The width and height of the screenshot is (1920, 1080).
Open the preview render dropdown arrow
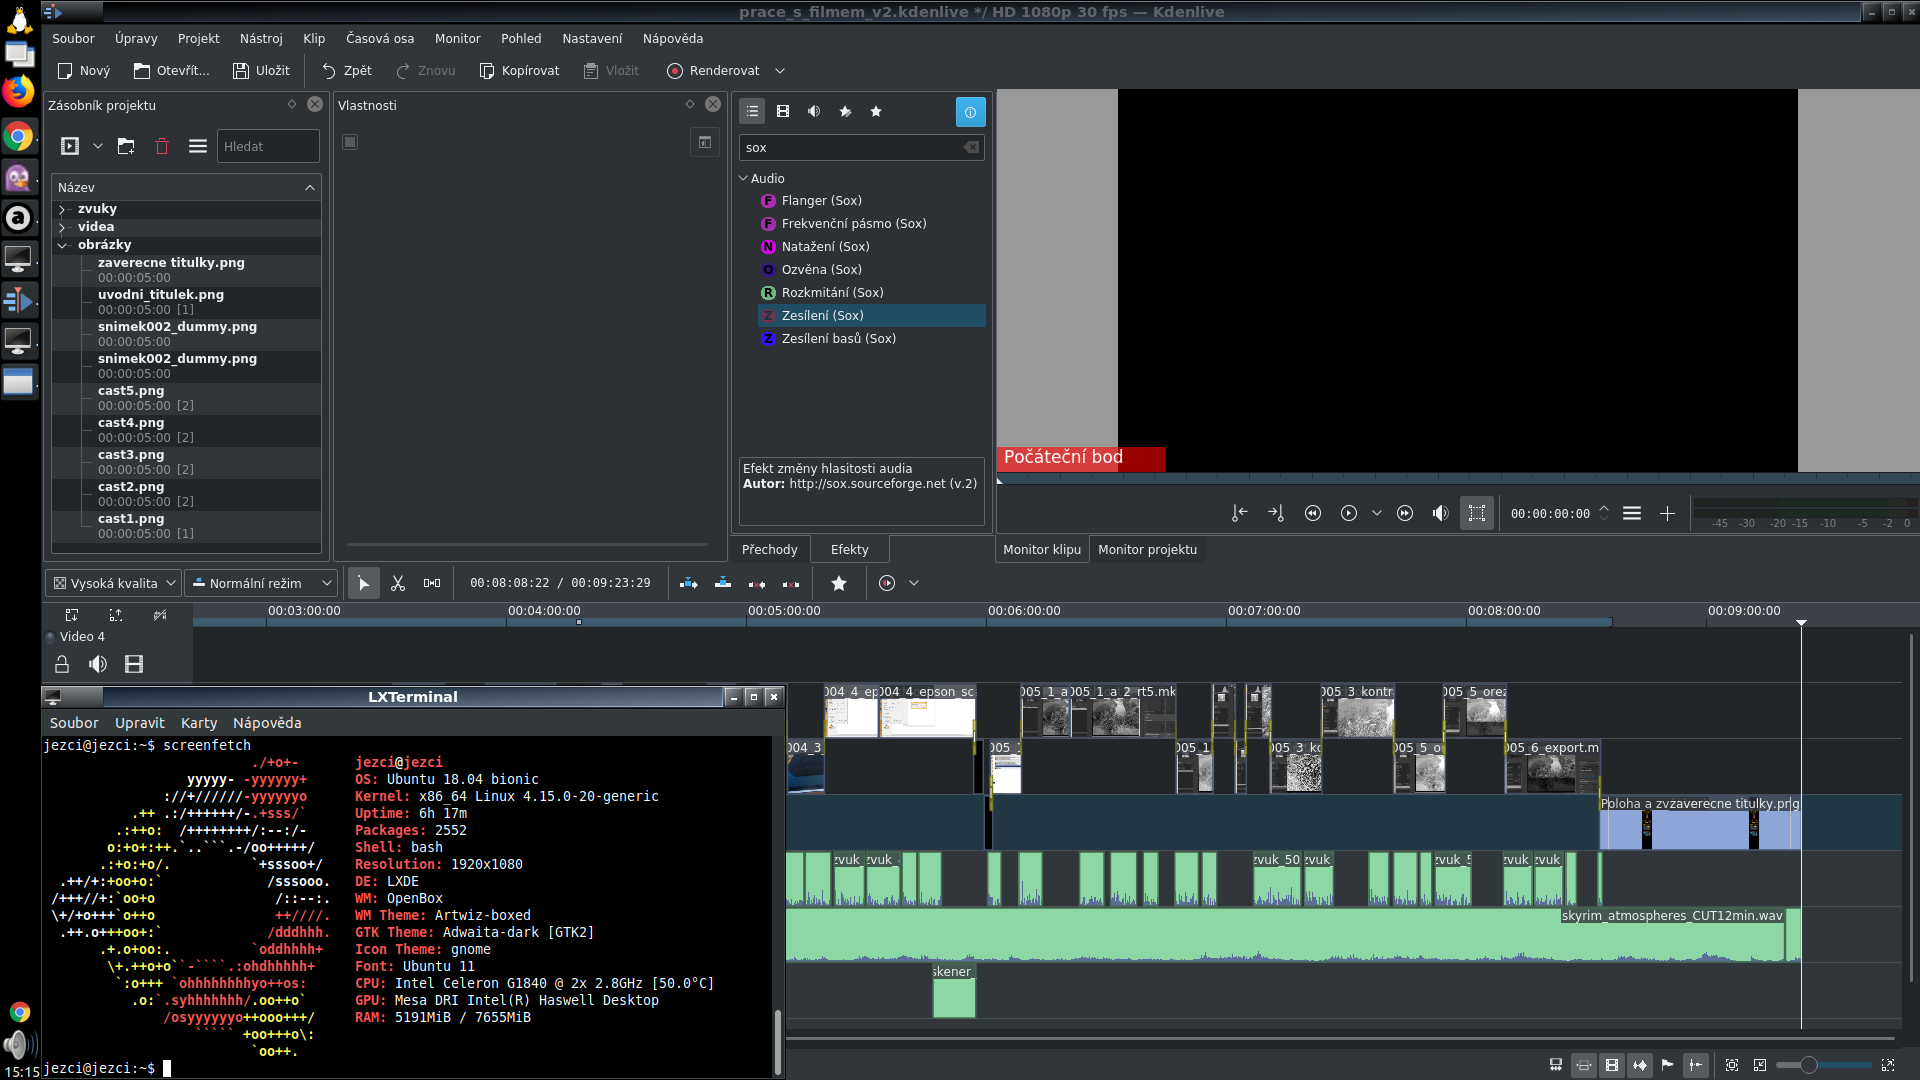coord(914,583)
